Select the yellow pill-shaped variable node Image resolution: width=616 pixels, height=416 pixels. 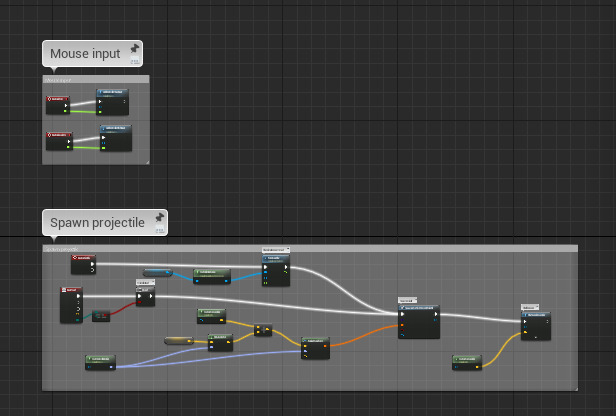pyautogui.click(x=178, y=341)
